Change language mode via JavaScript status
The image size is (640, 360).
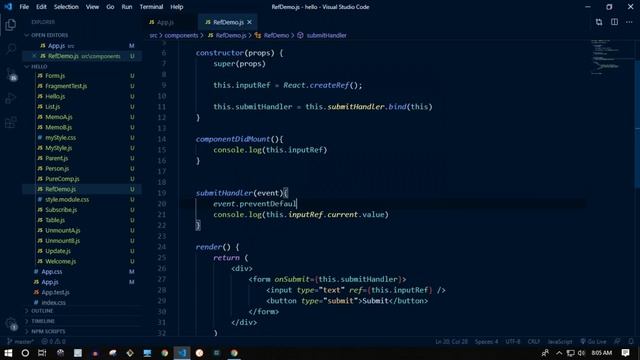click(560, 341)
